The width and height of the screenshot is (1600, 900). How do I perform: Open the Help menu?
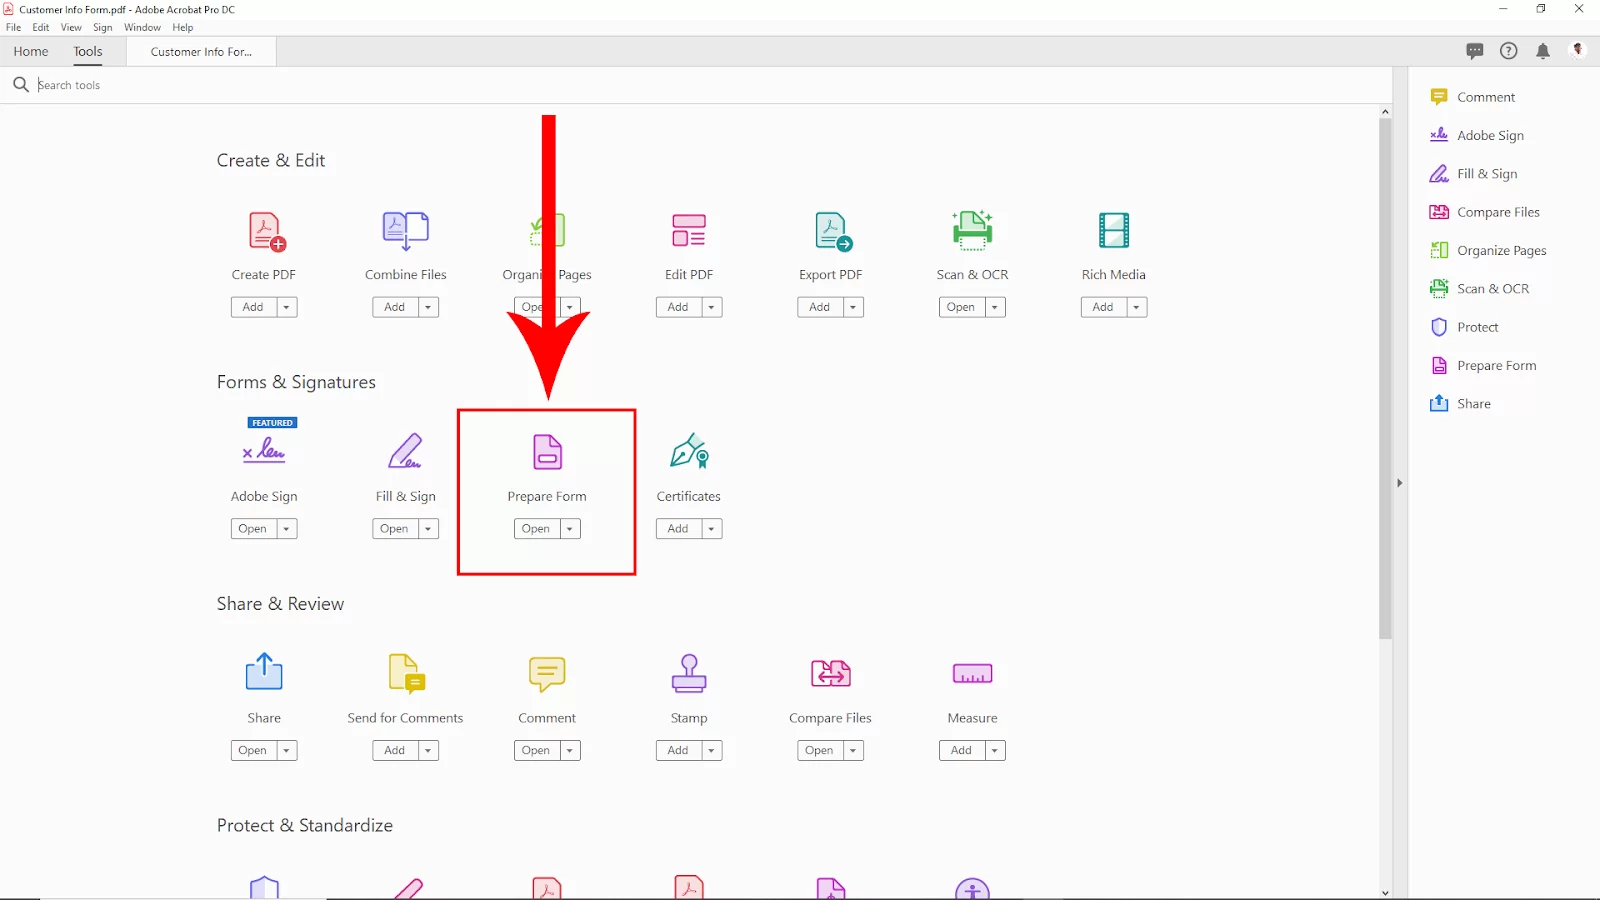183,27
